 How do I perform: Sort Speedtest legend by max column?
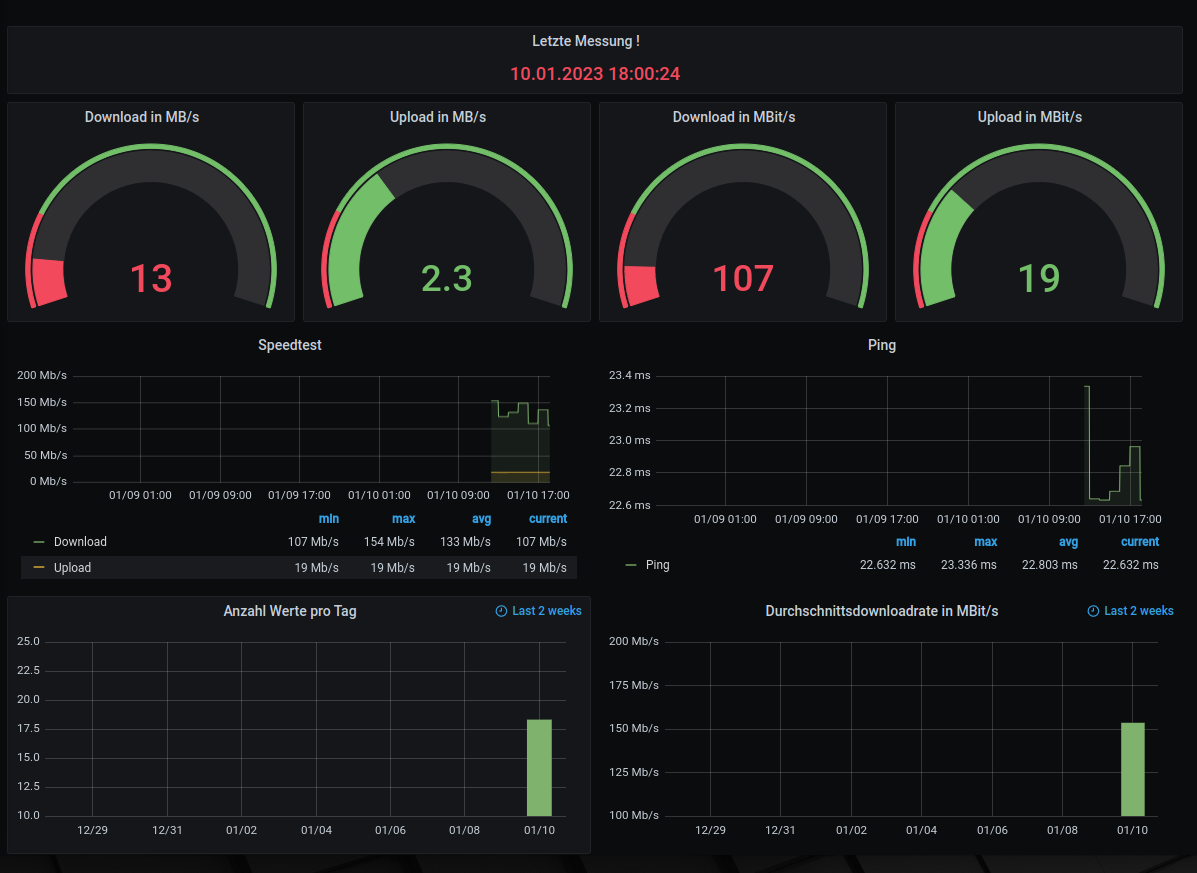pyautogui.click(x=404, y=519)
